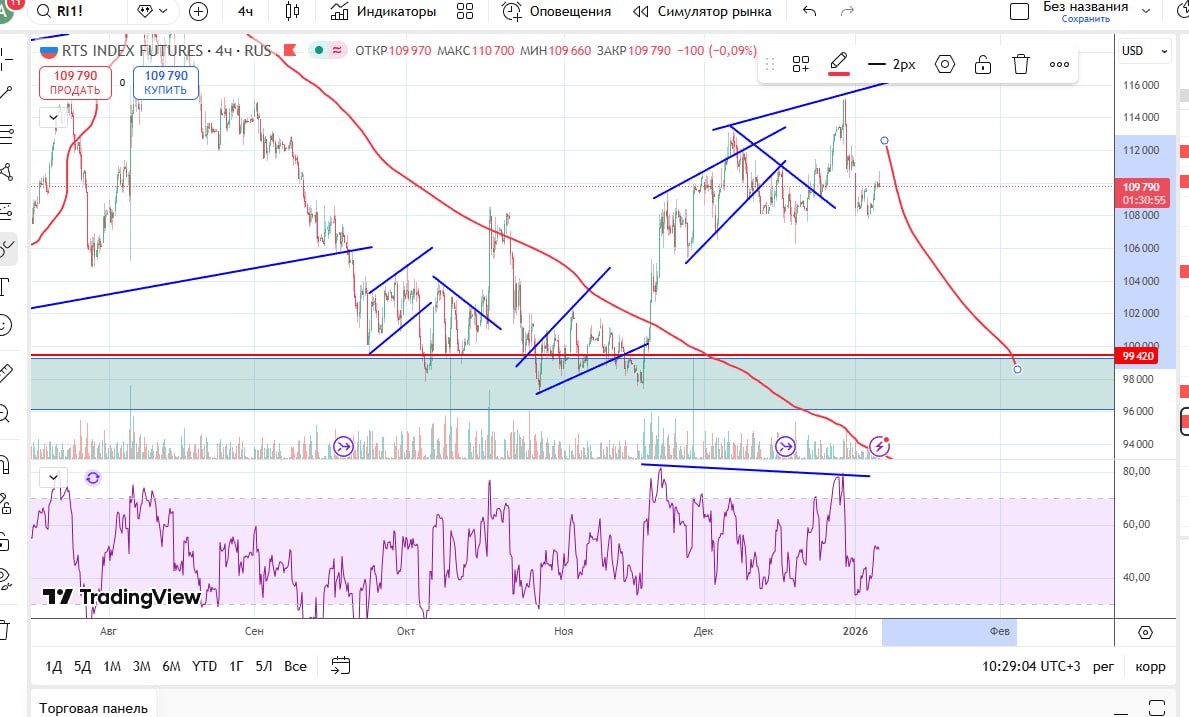This screenshot has height=717, width=1189.
Task: Select the Text tool in left sidebar
Action: coord(6,287)
